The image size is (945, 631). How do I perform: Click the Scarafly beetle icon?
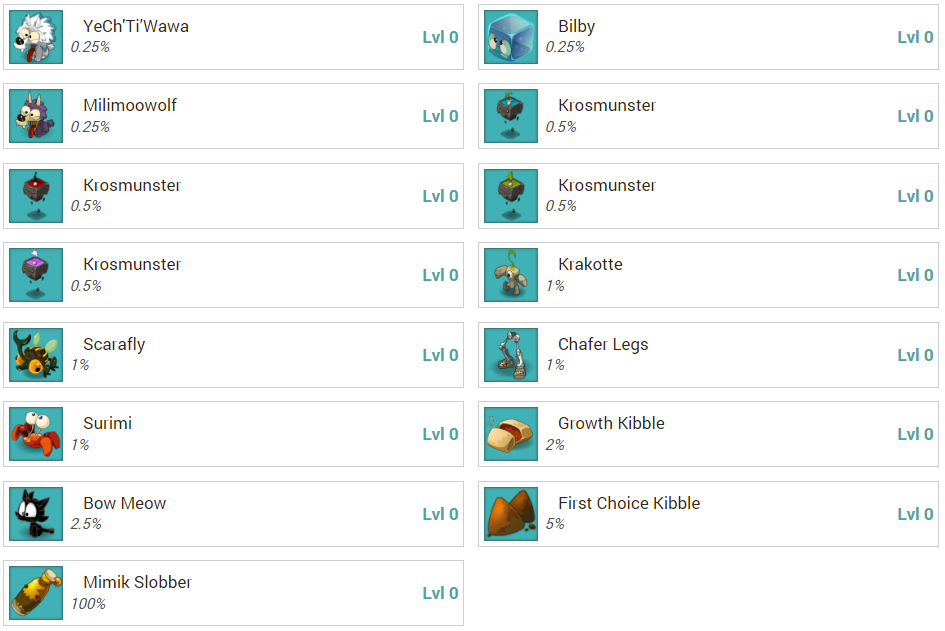(36, 355)
